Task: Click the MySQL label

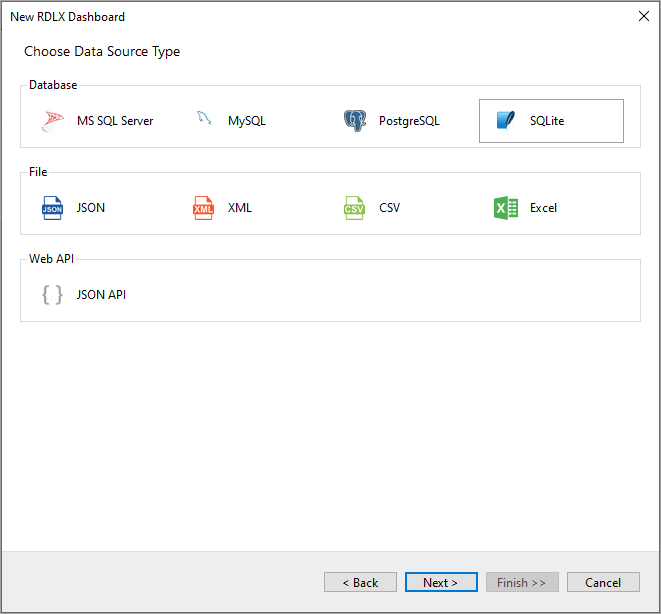Action: coord(247,121)
